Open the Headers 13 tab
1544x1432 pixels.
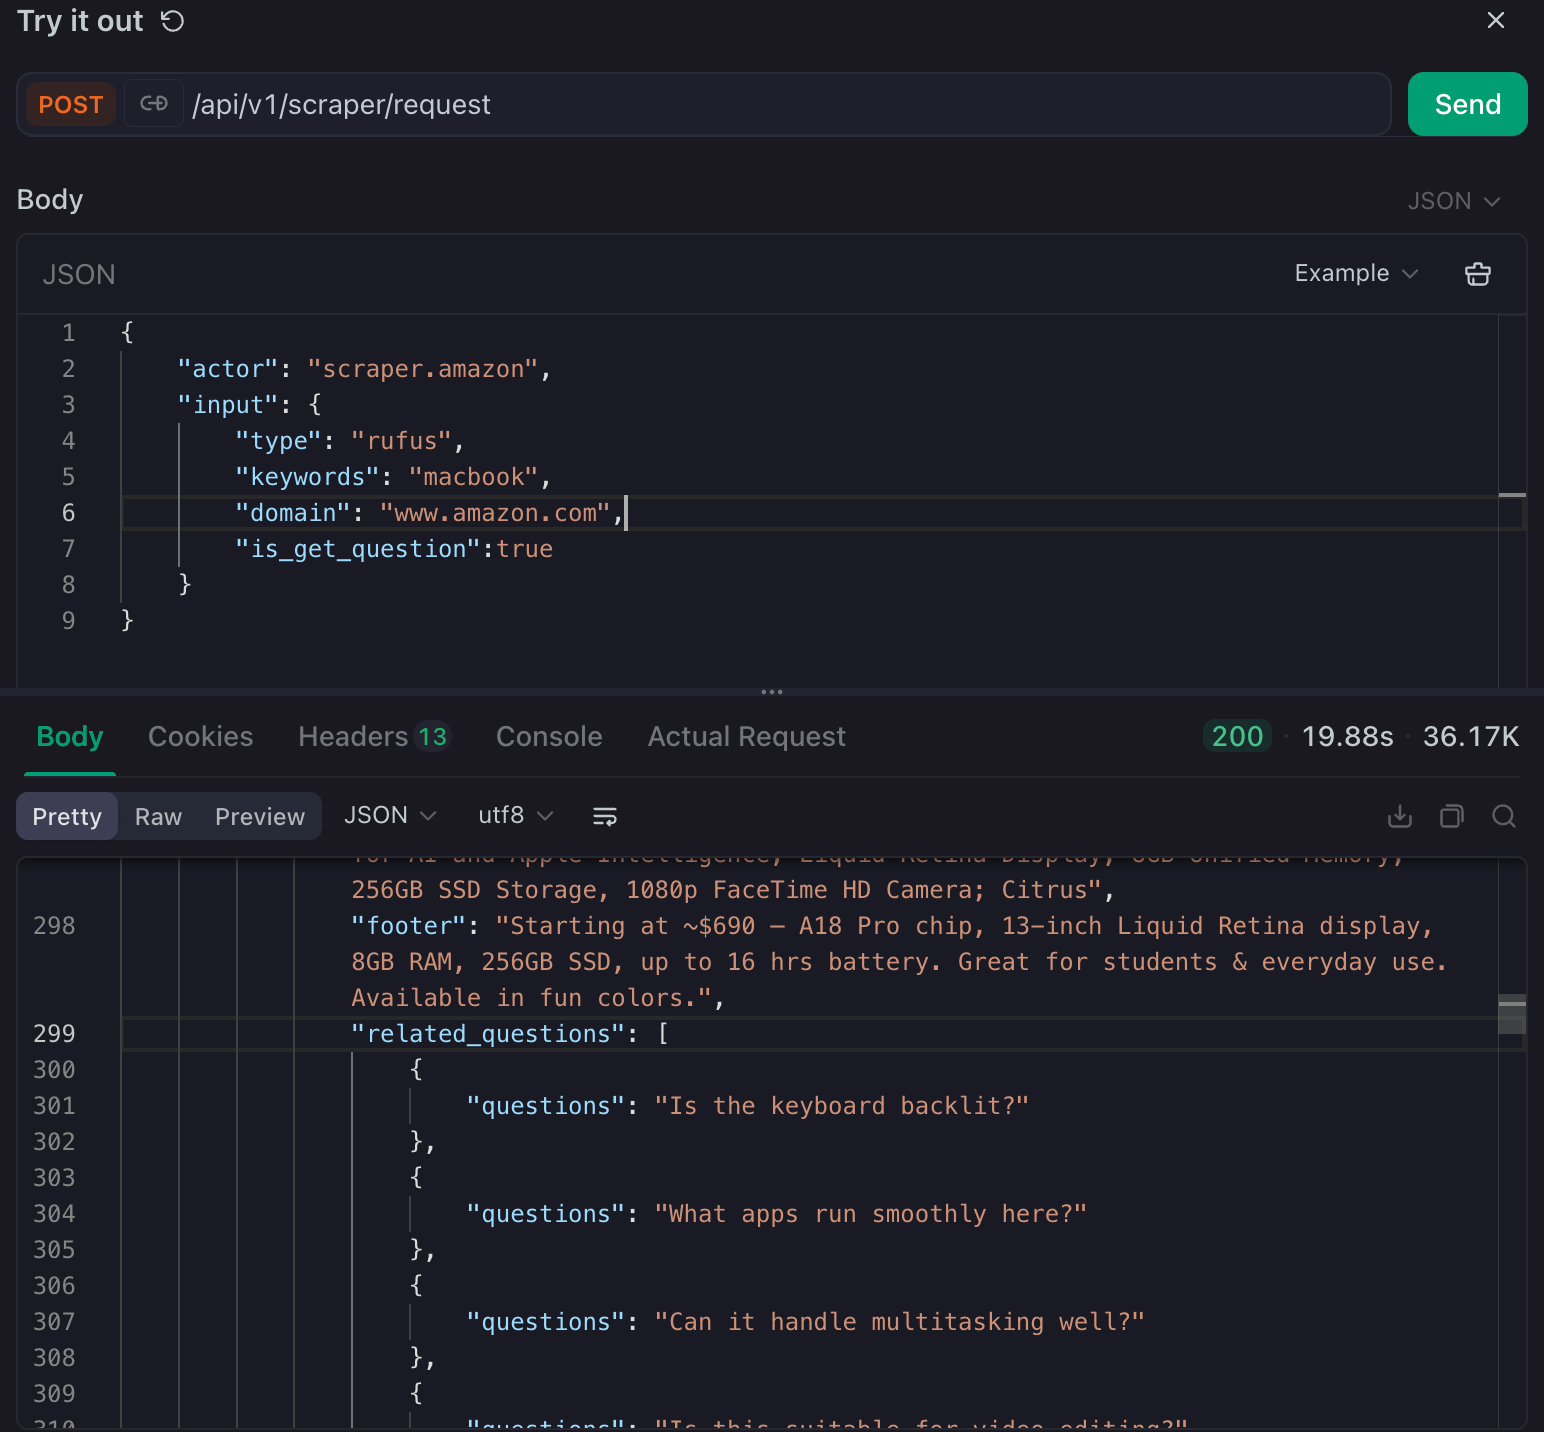375,737
